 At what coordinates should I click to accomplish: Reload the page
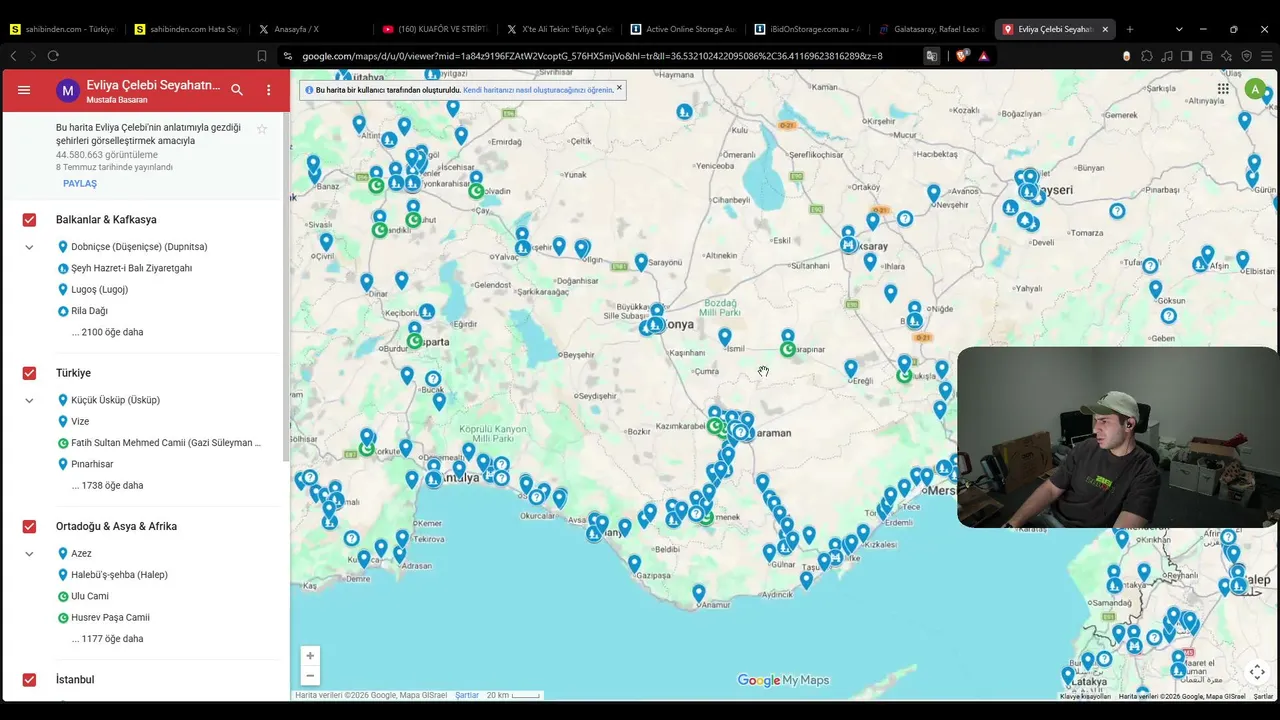[x=53, y=56]
